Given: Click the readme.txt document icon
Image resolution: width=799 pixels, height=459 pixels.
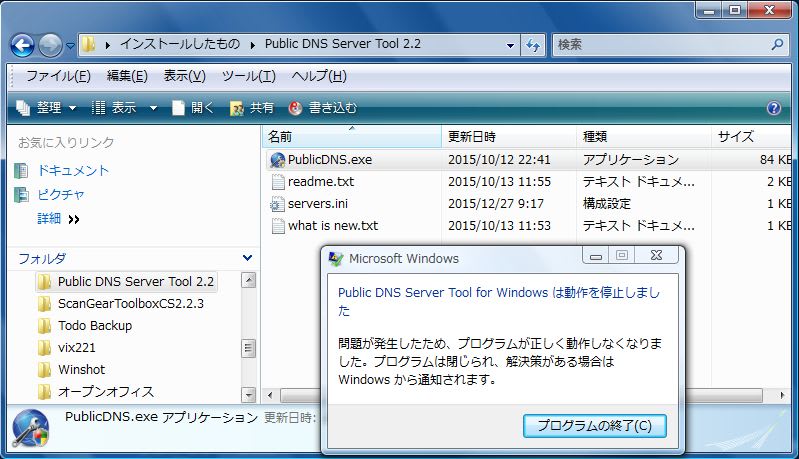Looking at the screenshot, I should coord(278,182).
